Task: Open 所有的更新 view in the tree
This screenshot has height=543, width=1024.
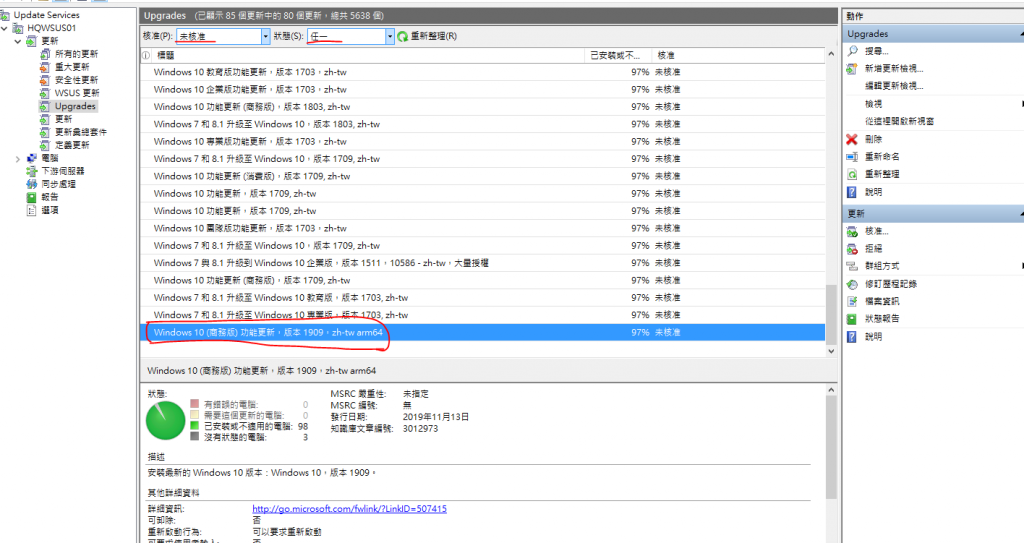Action: 76,54
